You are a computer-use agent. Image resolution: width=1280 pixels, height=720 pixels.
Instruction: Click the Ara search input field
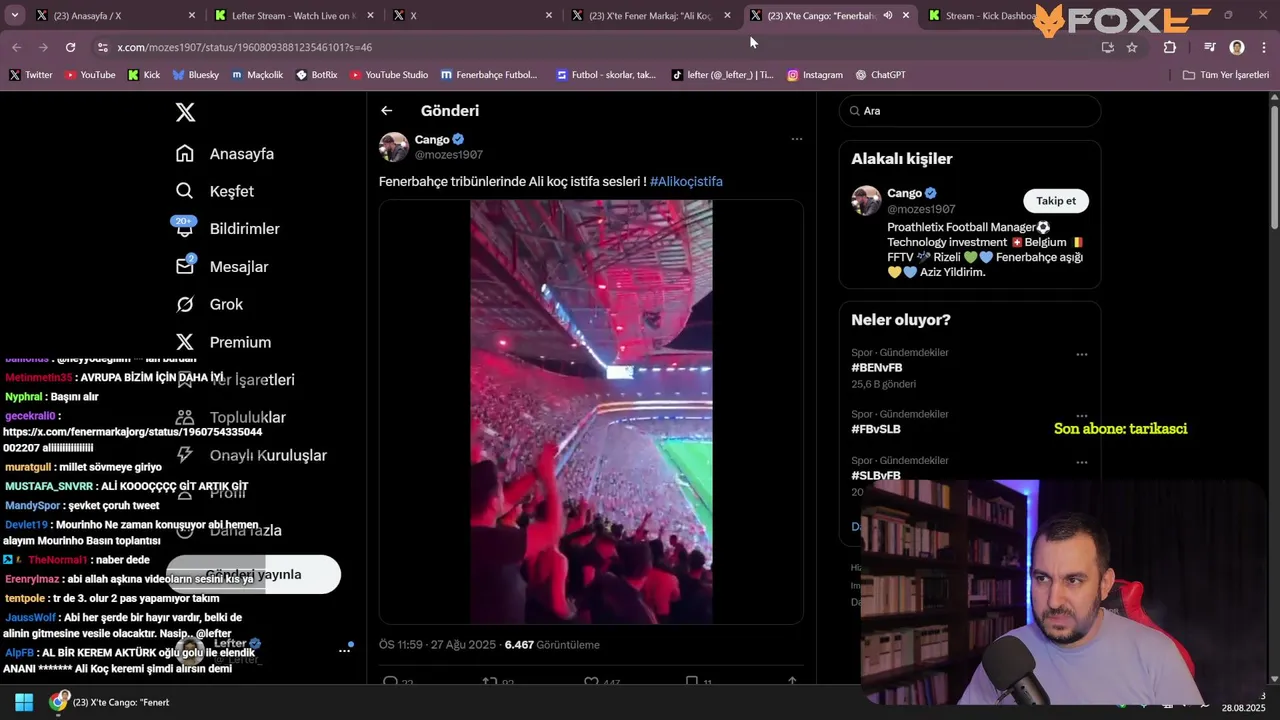[x=970, y=111]
